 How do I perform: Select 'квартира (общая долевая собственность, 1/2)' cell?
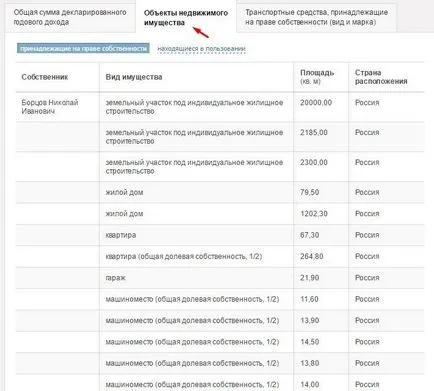point(184,256)
